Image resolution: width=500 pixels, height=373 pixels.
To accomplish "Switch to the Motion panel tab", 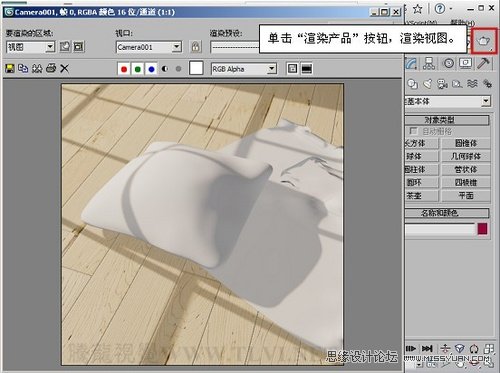I will [x=449, y=63].
